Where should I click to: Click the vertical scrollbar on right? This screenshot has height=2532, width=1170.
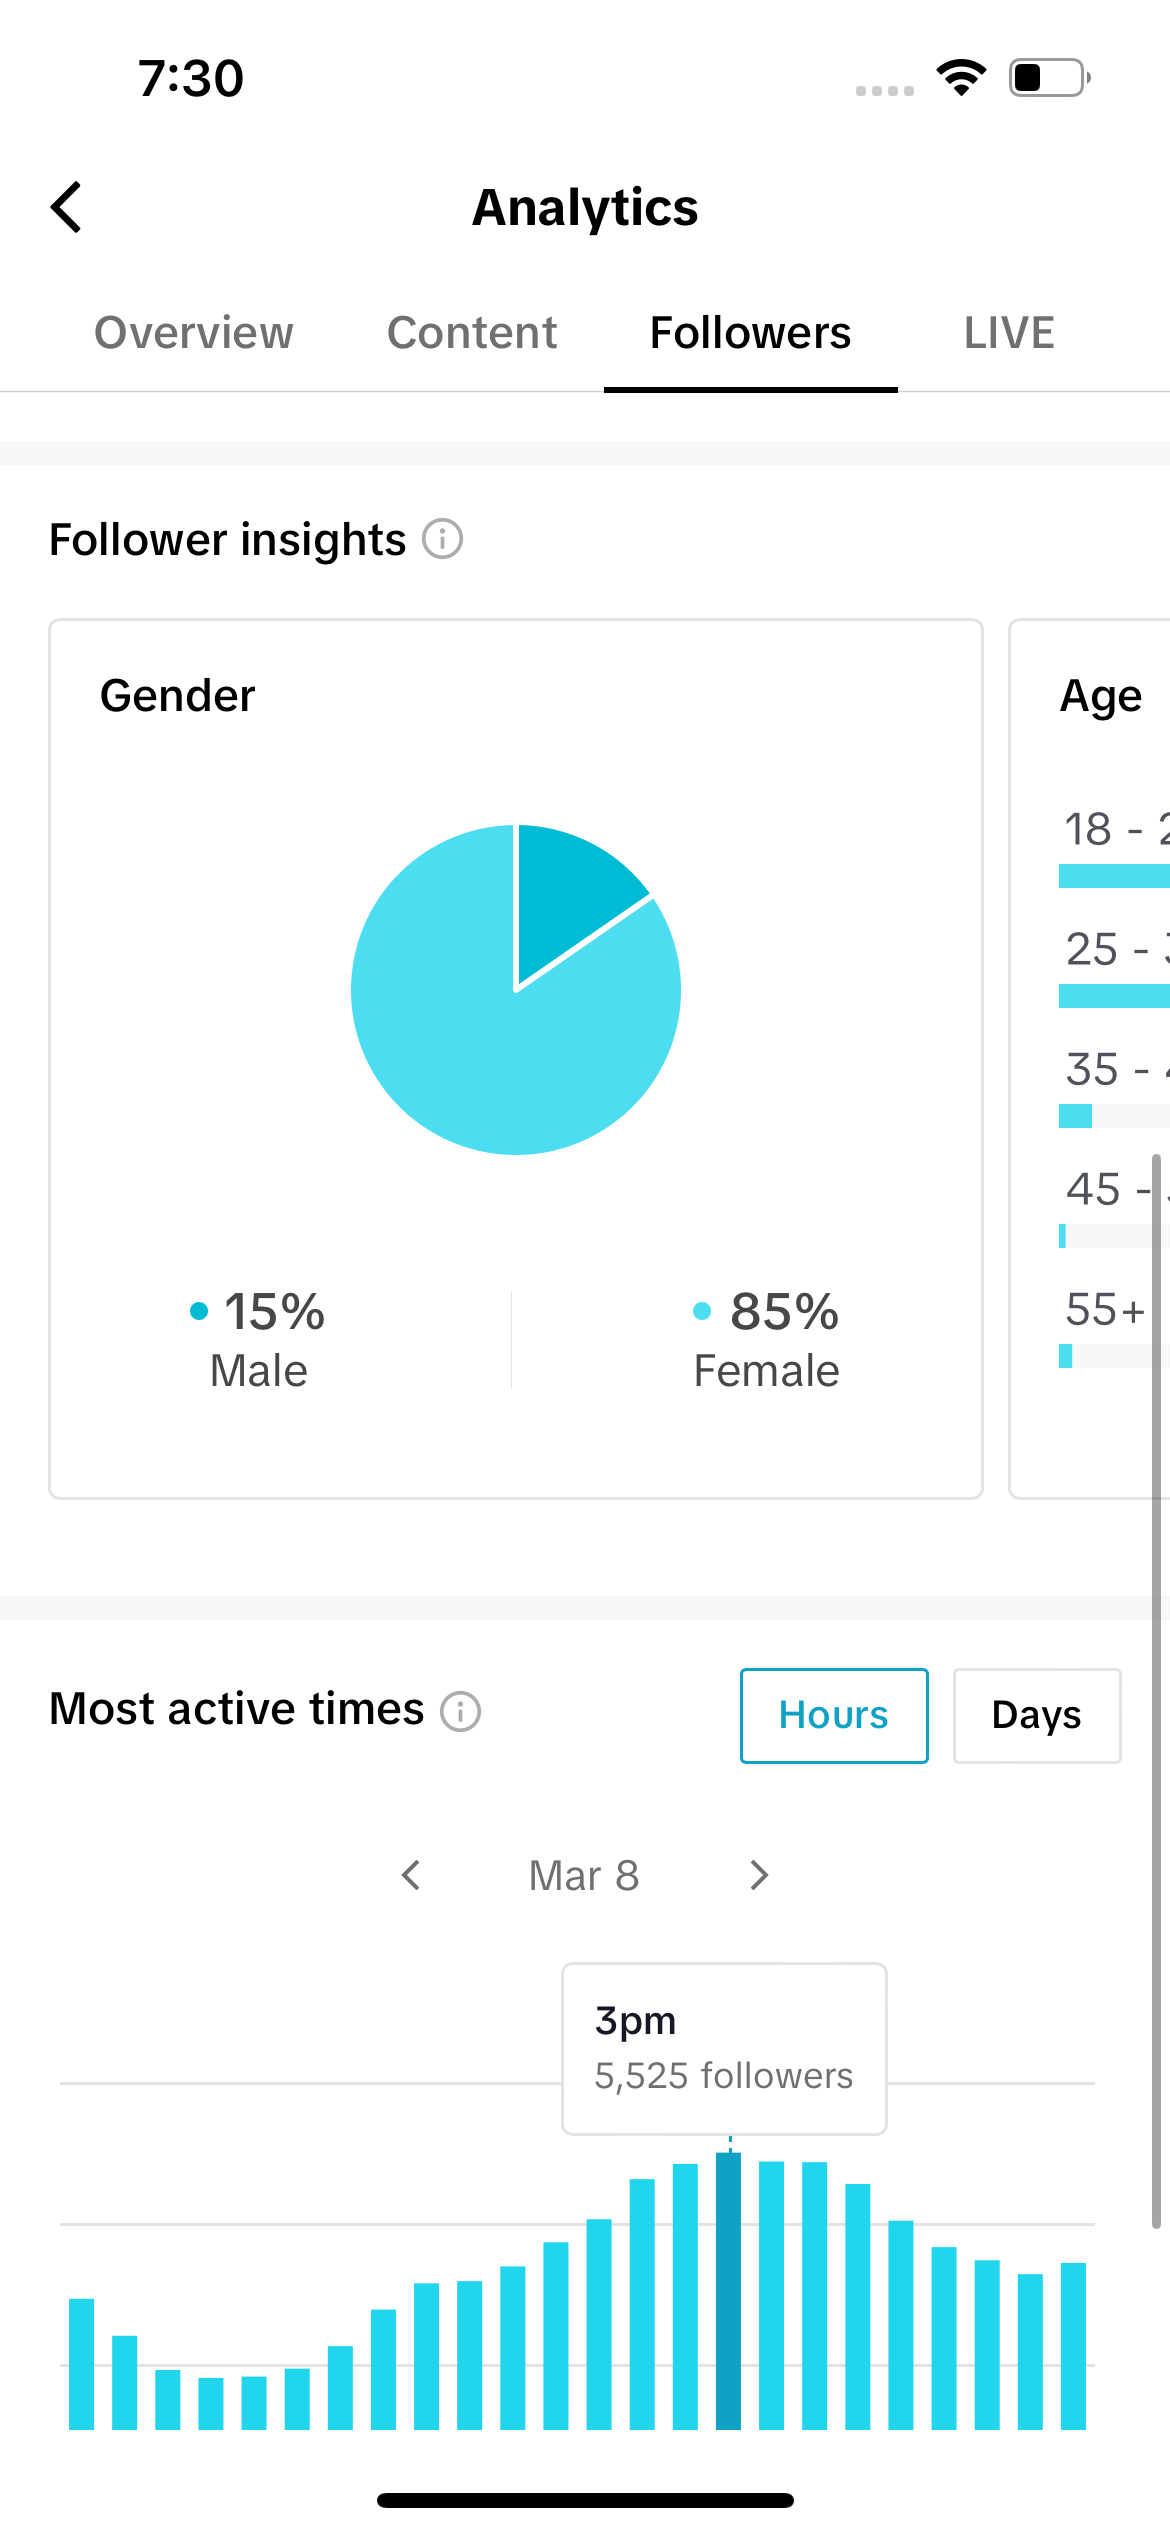pyautogui.click(x=1156, y=1690)
